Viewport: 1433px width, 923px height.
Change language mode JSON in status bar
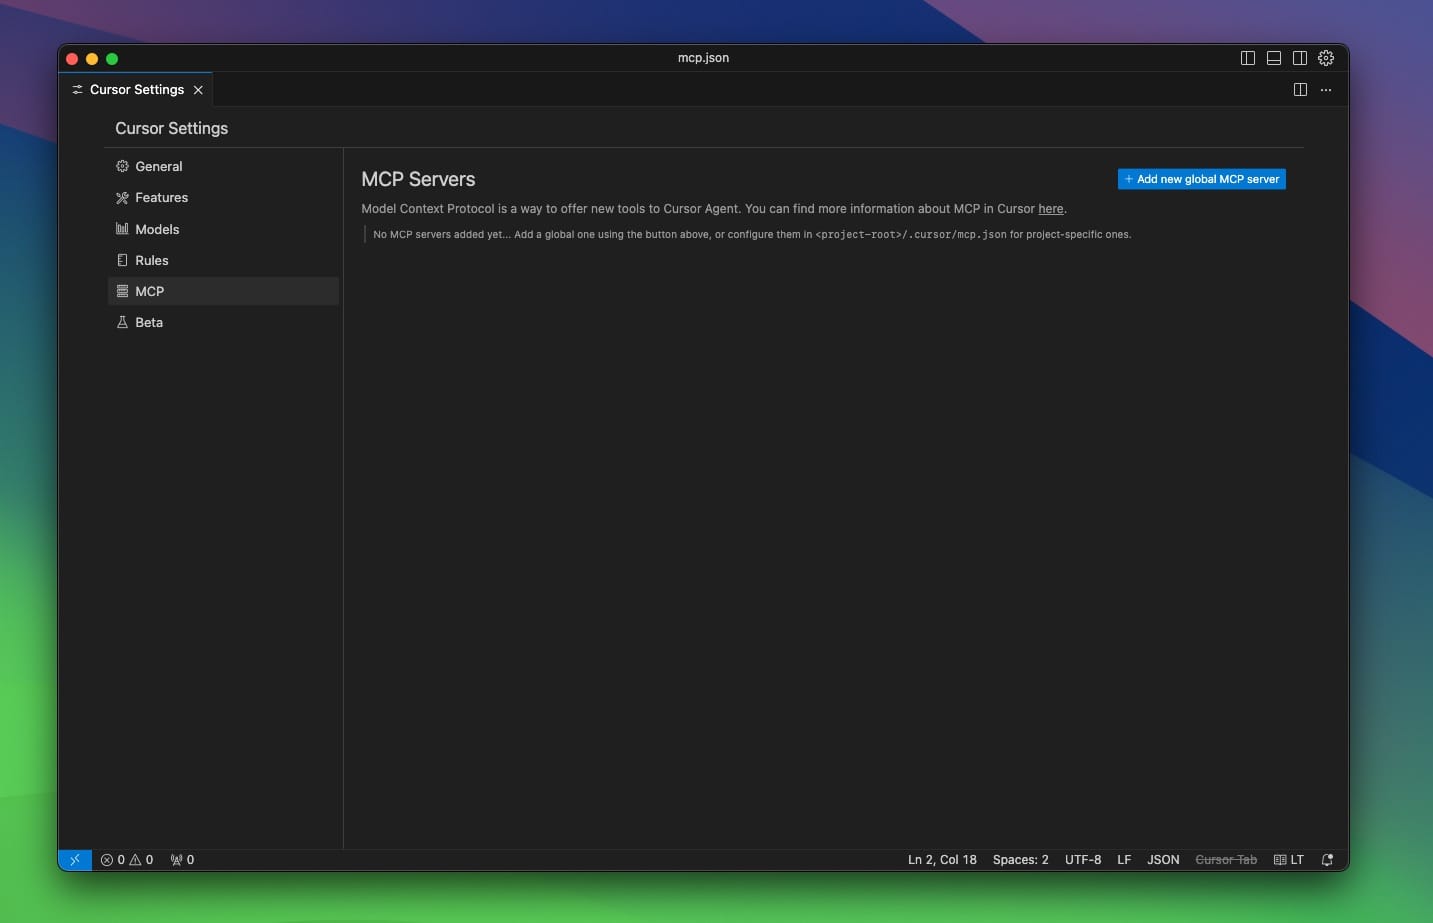1163,860
